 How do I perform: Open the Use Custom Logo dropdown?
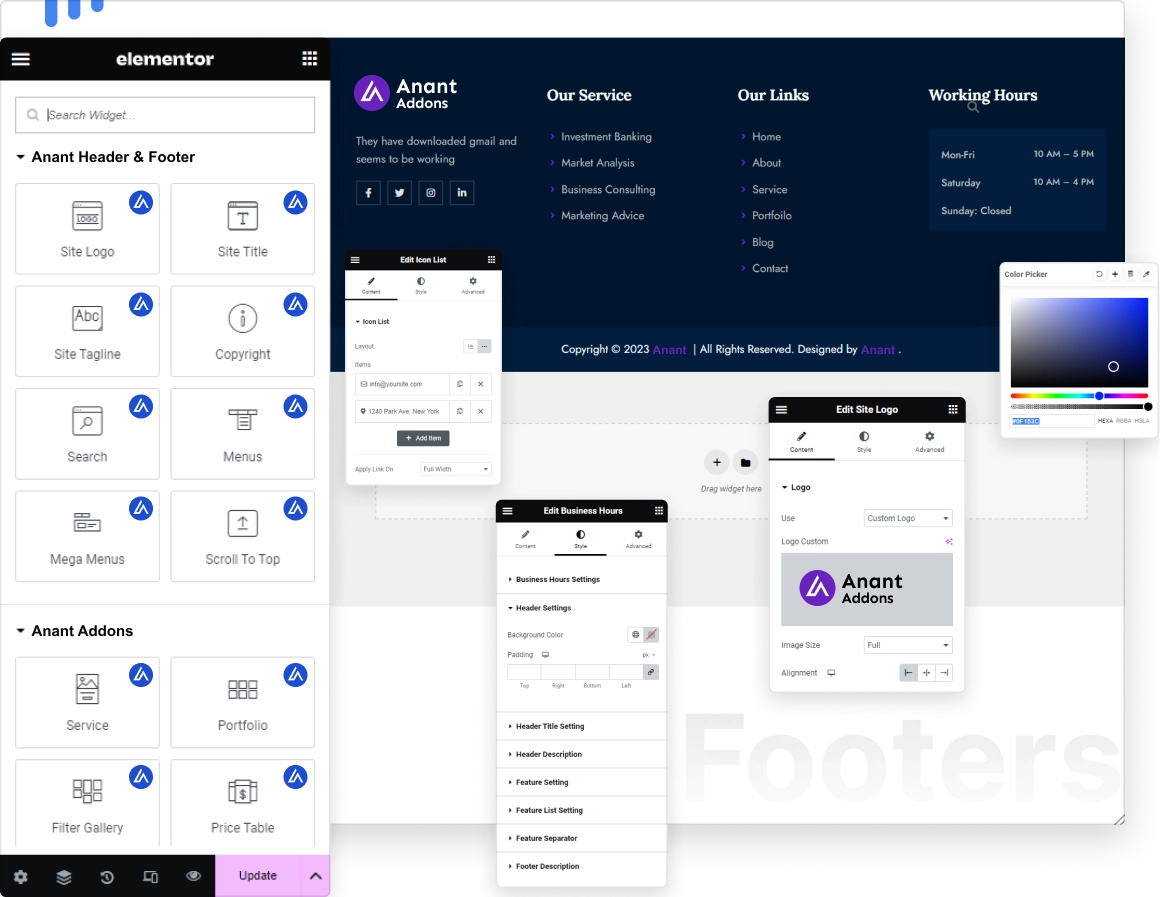click(908, 518)
